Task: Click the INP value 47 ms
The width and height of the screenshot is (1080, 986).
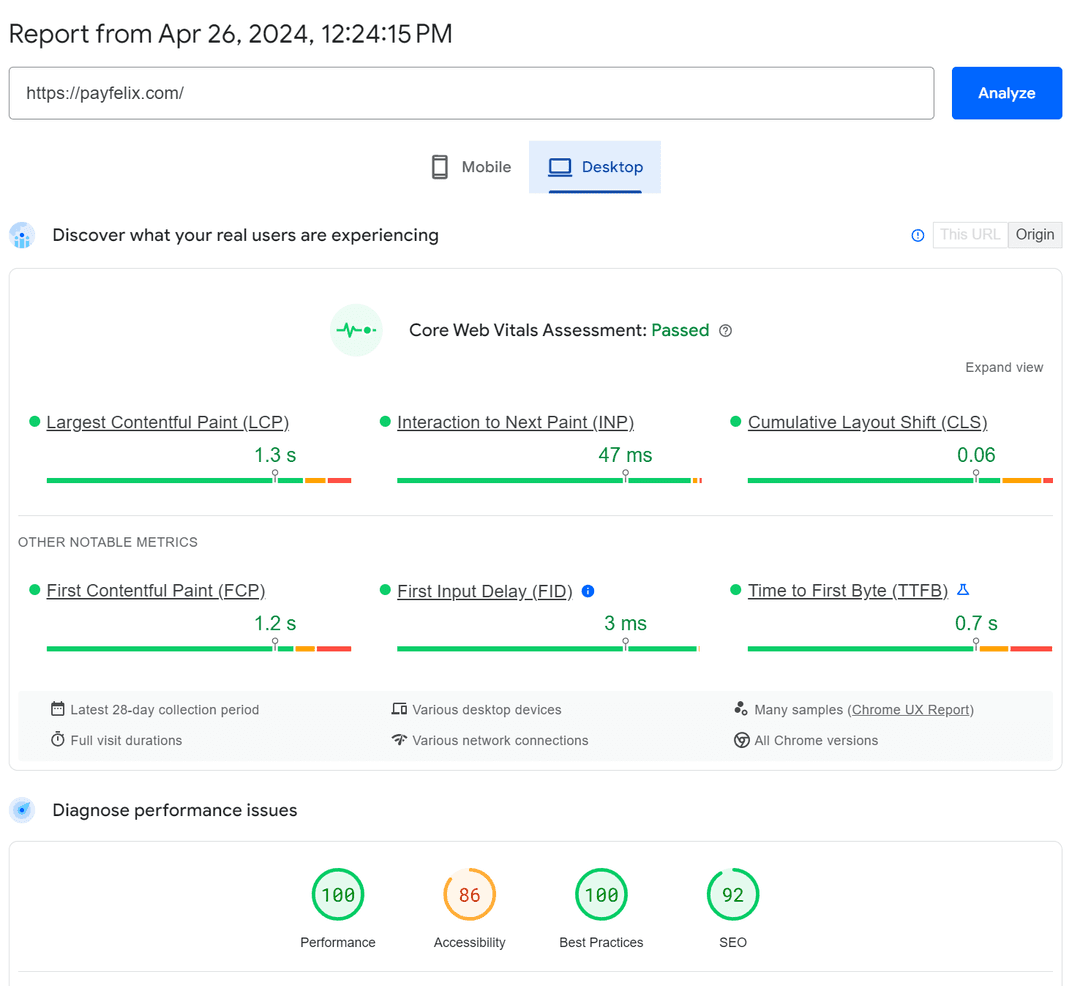Action: [625, 455]
